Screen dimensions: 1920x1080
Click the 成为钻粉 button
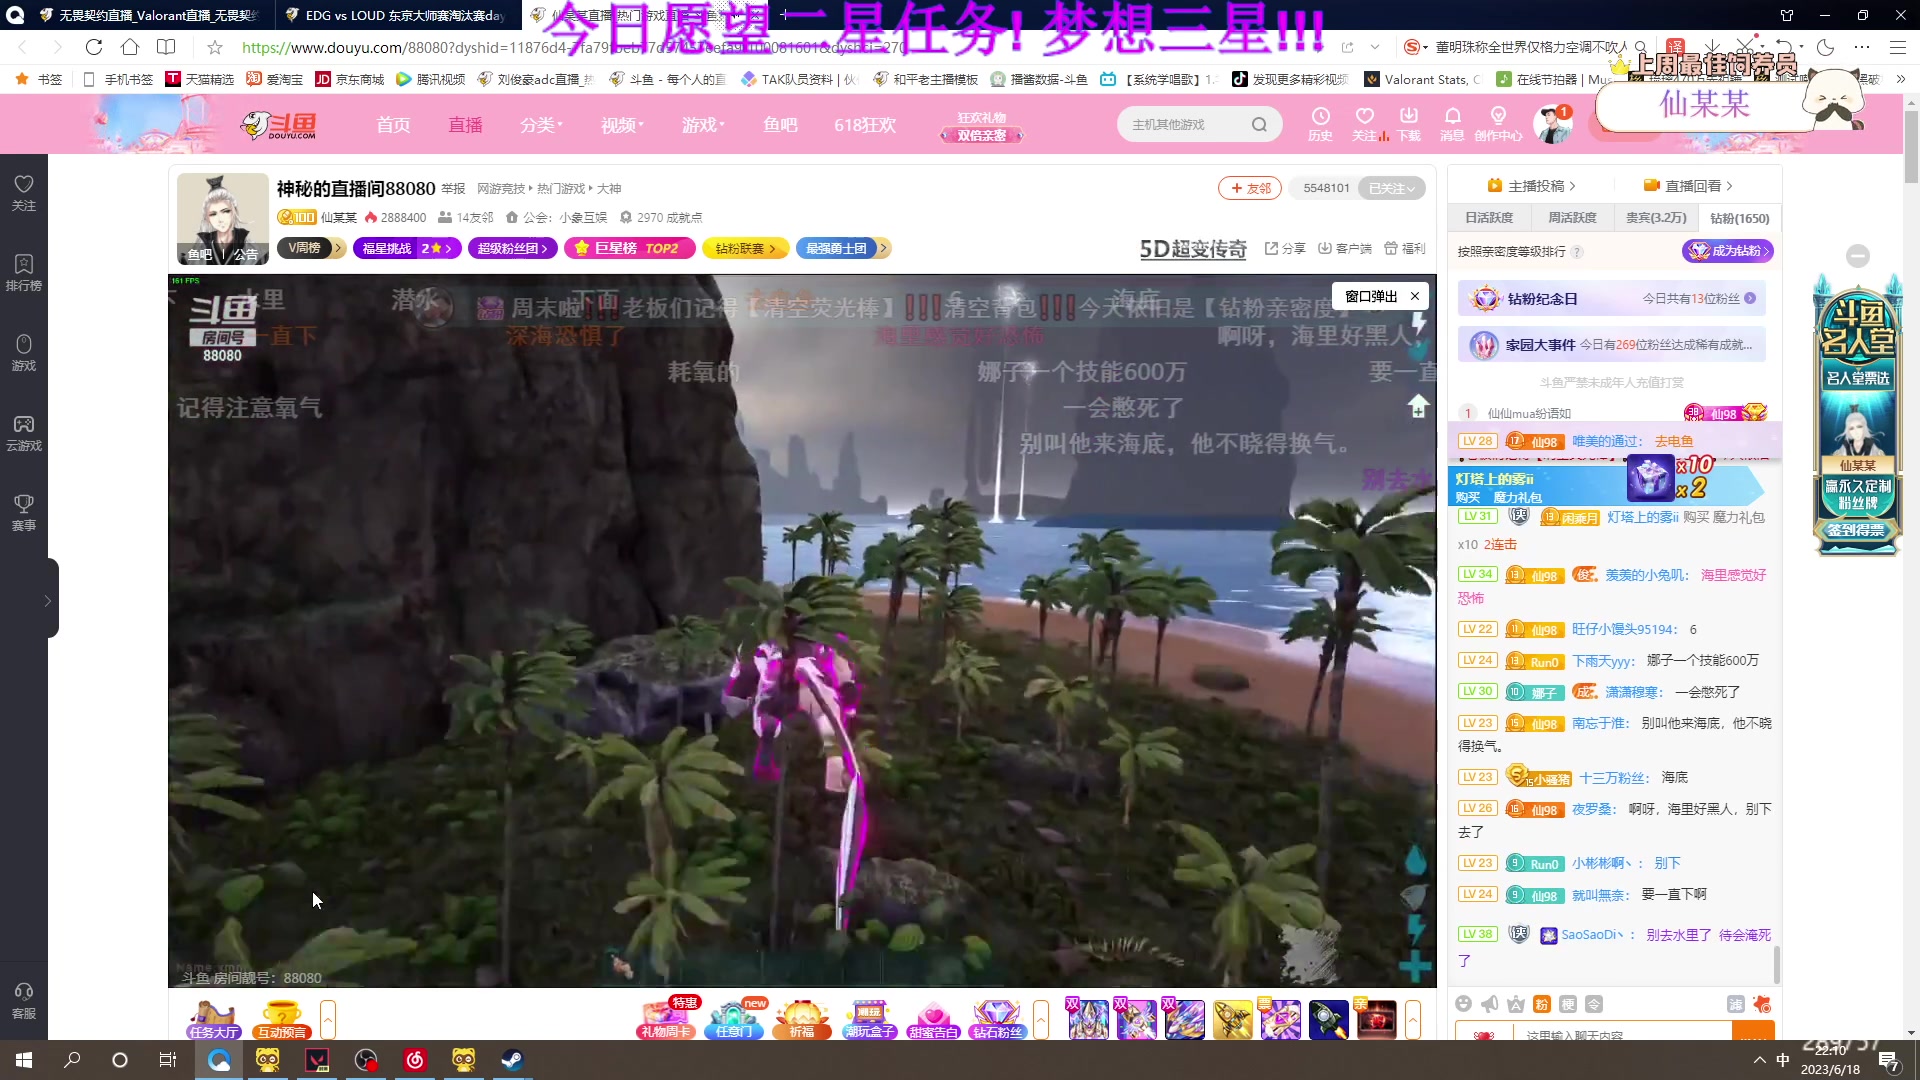pos(1727,251)
